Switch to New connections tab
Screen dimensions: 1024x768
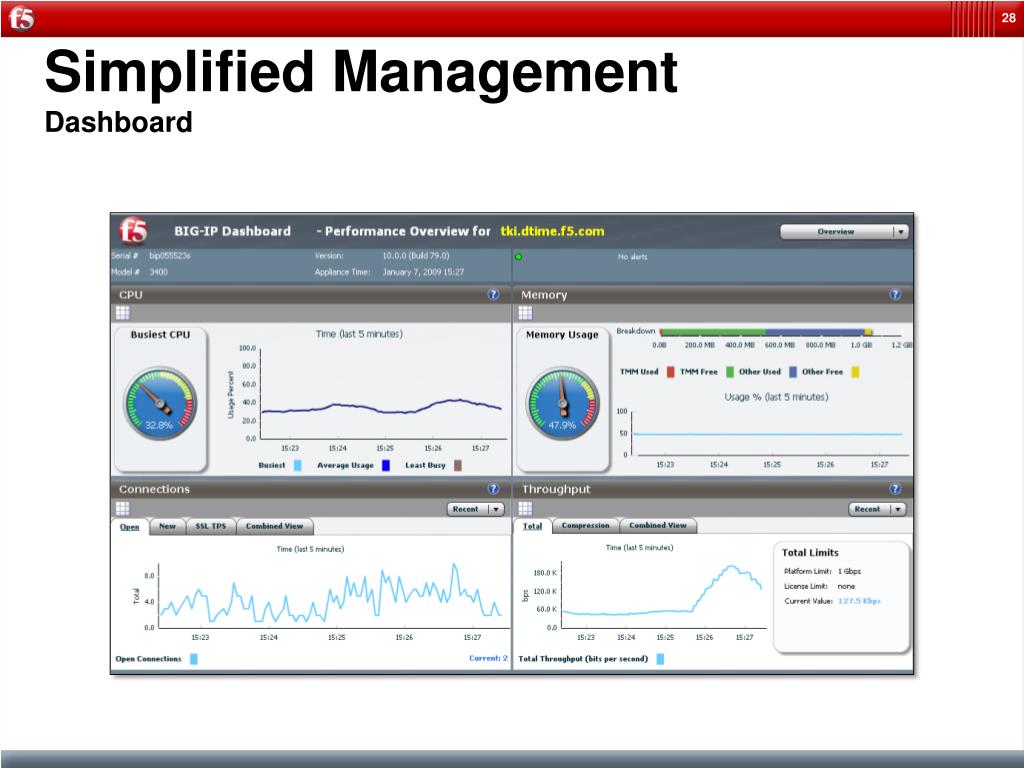pos(167,526)
